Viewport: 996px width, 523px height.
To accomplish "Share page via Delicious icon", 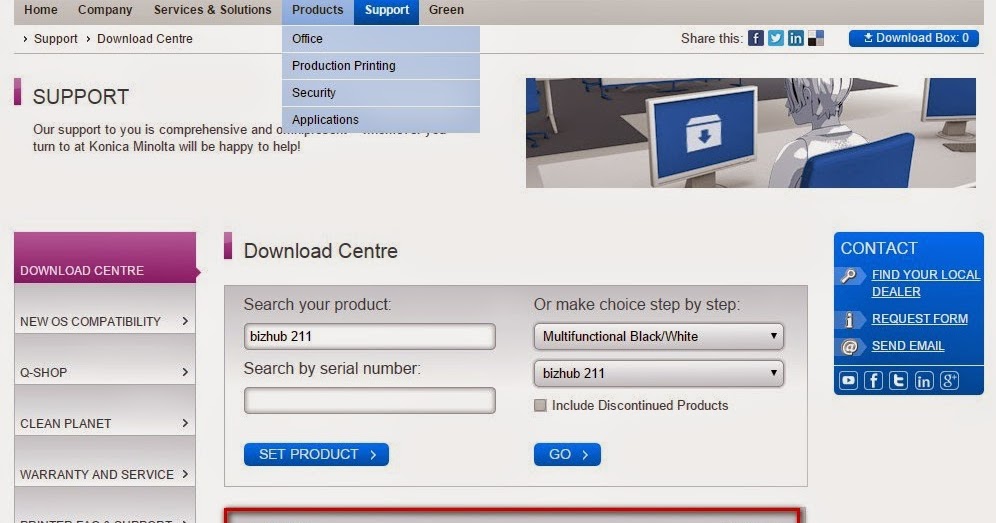I will pos(816,38).
